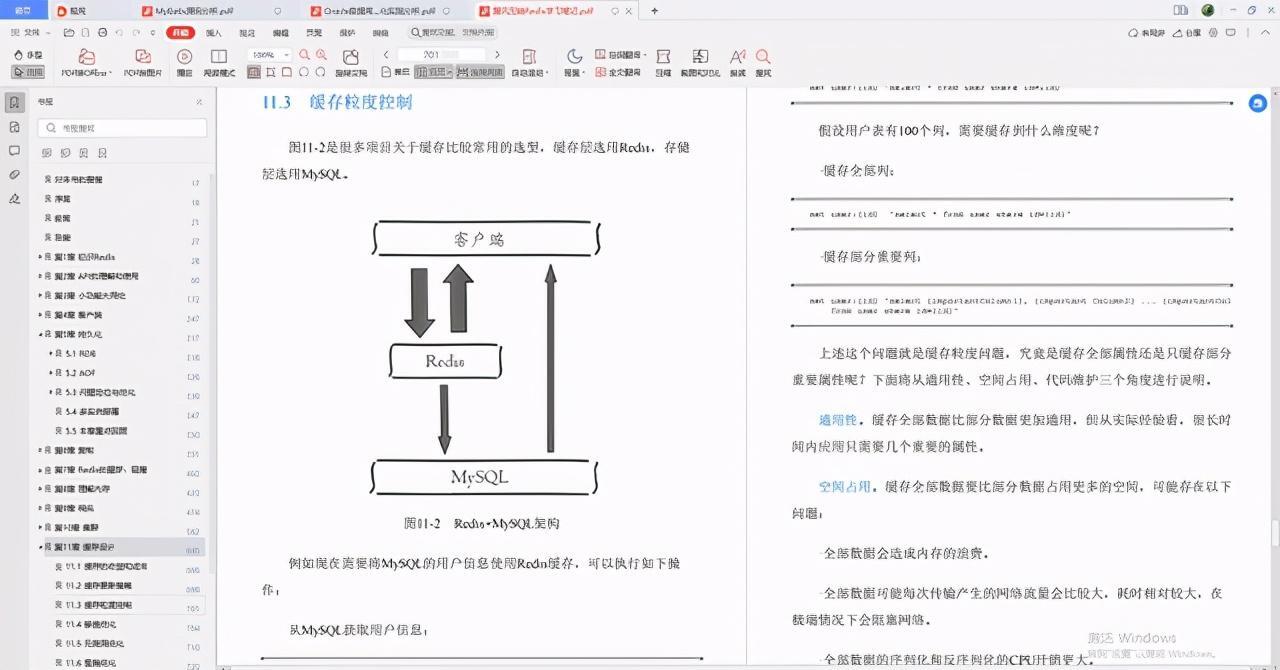This screenshot has width=1280, height=670.
Task: Click the open folder icon in quick access
Action: pos(69,33)
